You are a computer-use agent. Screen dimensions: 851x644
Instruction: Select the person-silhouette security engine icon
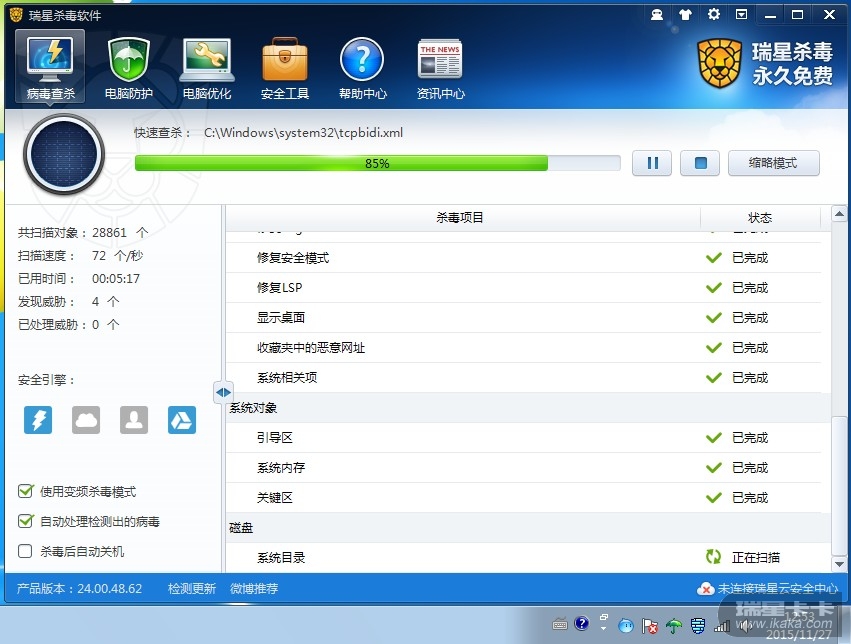point(134,419)
